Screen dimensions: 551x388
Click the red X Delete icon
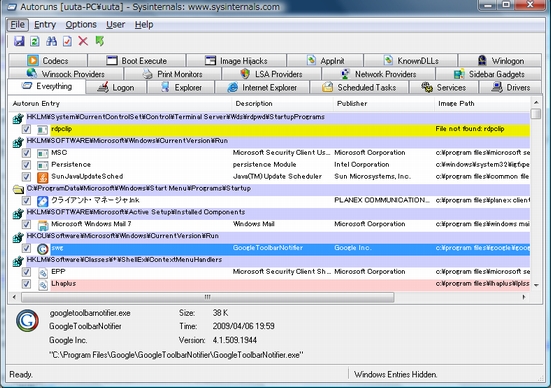(83, 41)
